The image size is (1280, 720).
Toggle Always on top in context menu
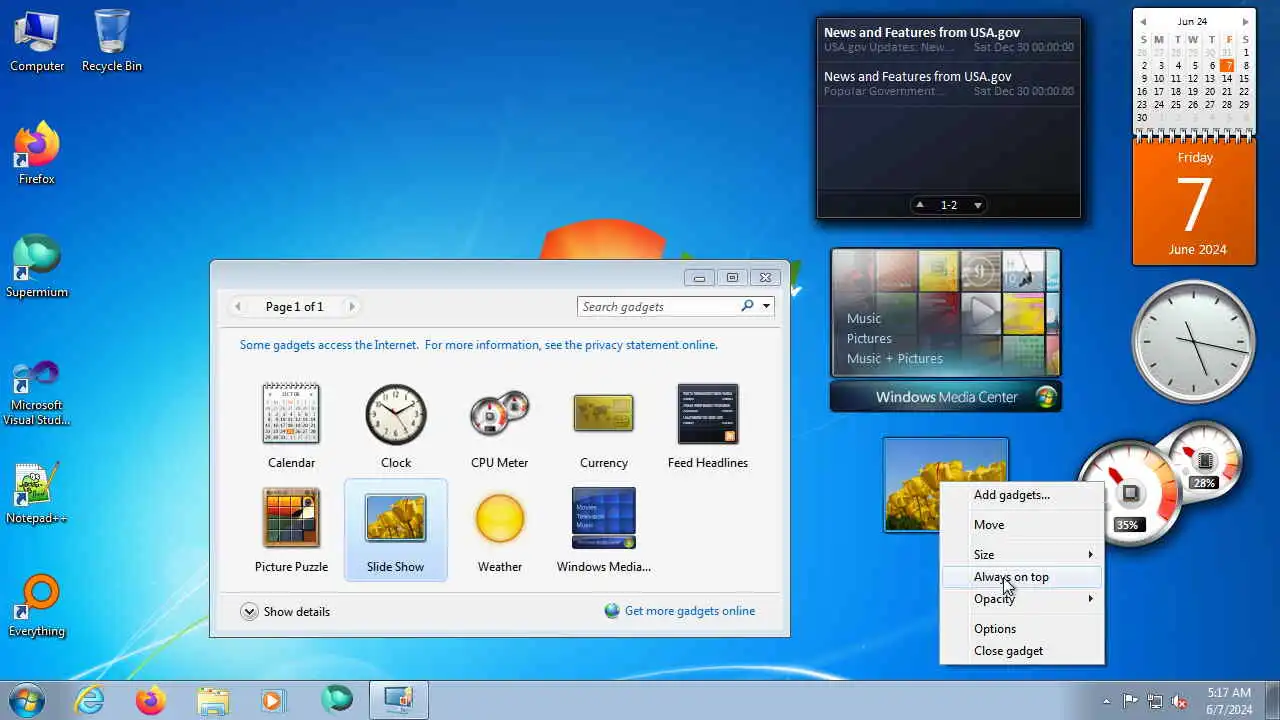[1022, 577]
